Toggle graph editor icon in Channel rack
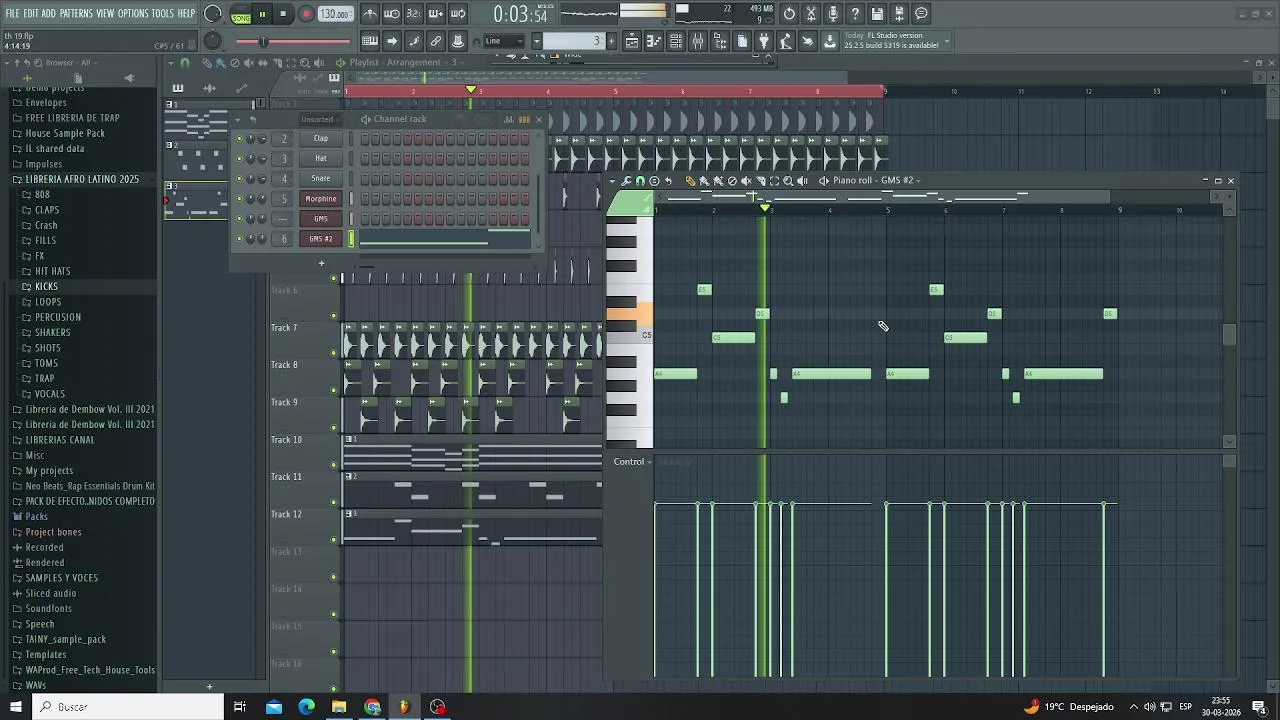The width and height of the screenshot is (1280, 720). coord(509,119)
